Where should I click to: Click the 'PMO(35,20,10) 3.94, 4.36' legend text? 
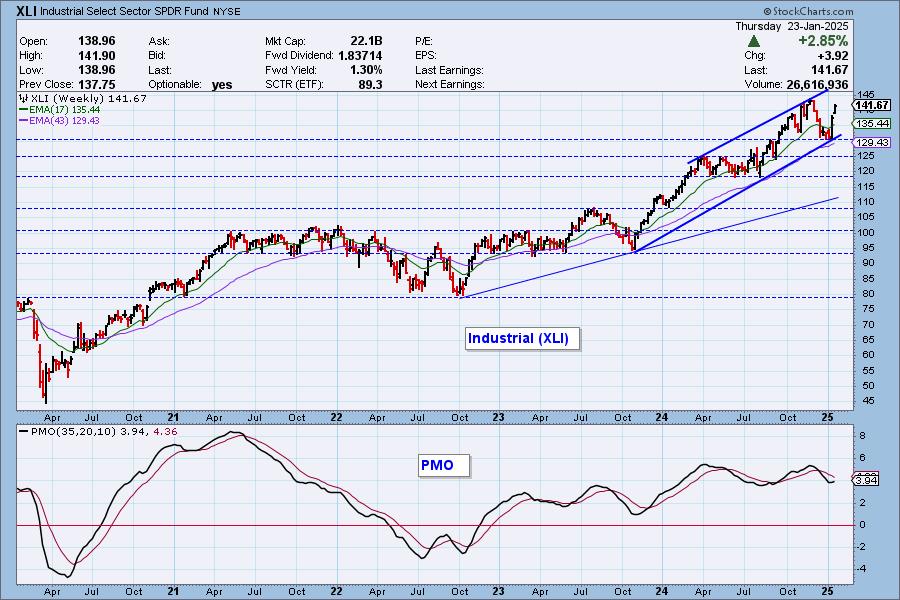click(x=104, y=432)
